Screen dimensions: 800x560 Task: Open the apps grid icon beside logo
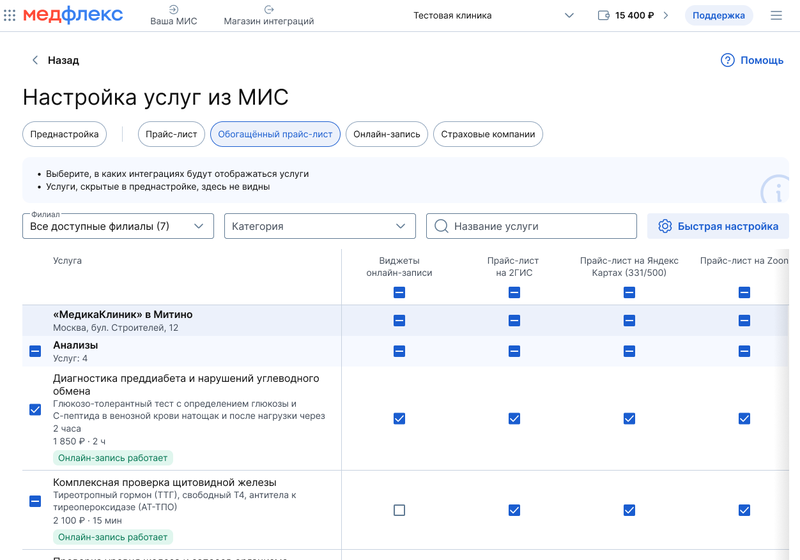(x=9, y=15)
